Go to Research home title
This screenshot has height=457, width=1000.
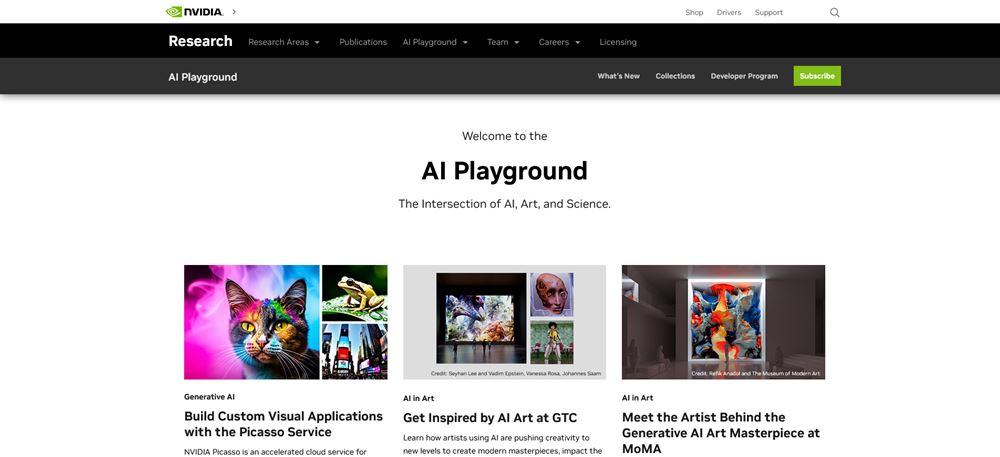[200, 41]
